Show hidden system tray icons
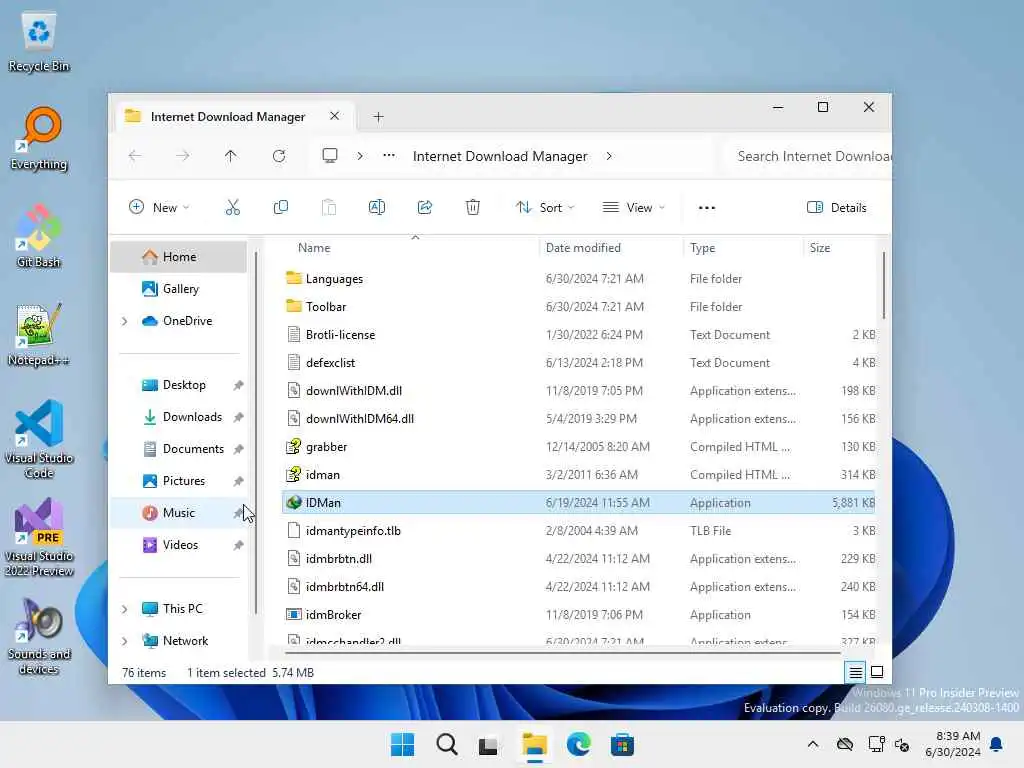The image size is (1024, 768). 813,744
